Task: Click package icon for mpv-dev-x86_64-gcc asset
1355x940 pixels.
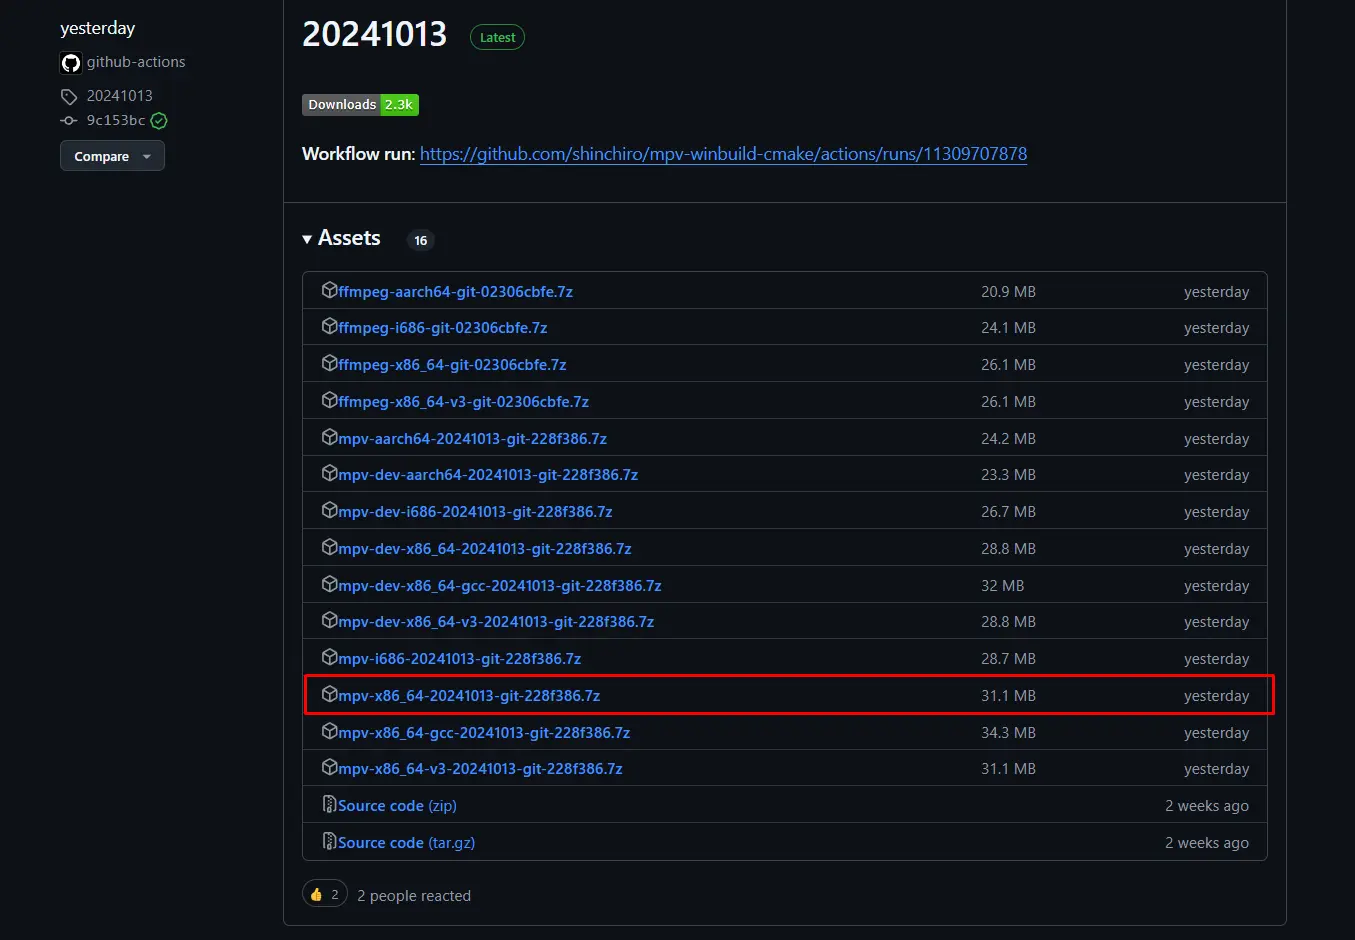Action: pos(329,584)
